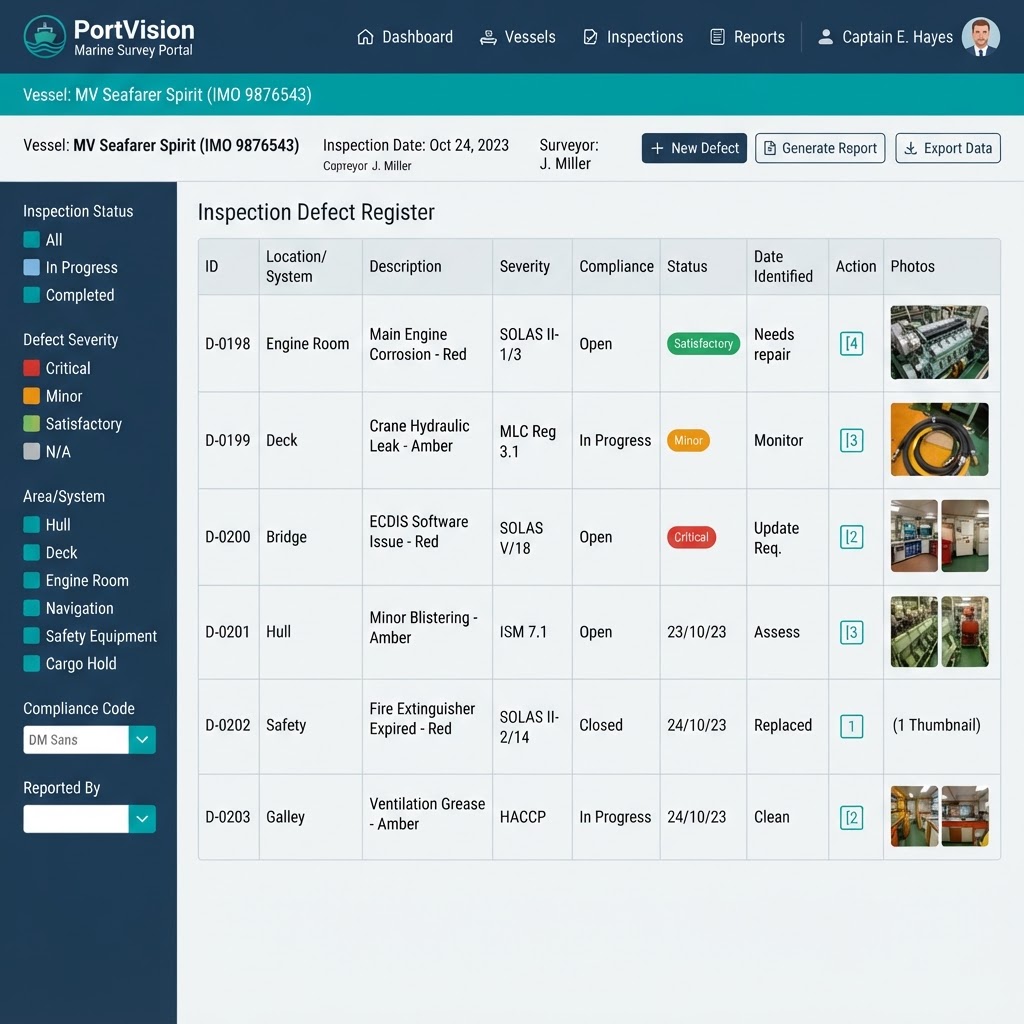Select the gray N/A severity swatch
Image resolution: width=1024 pixels, height=1024 pixels.
31,451
